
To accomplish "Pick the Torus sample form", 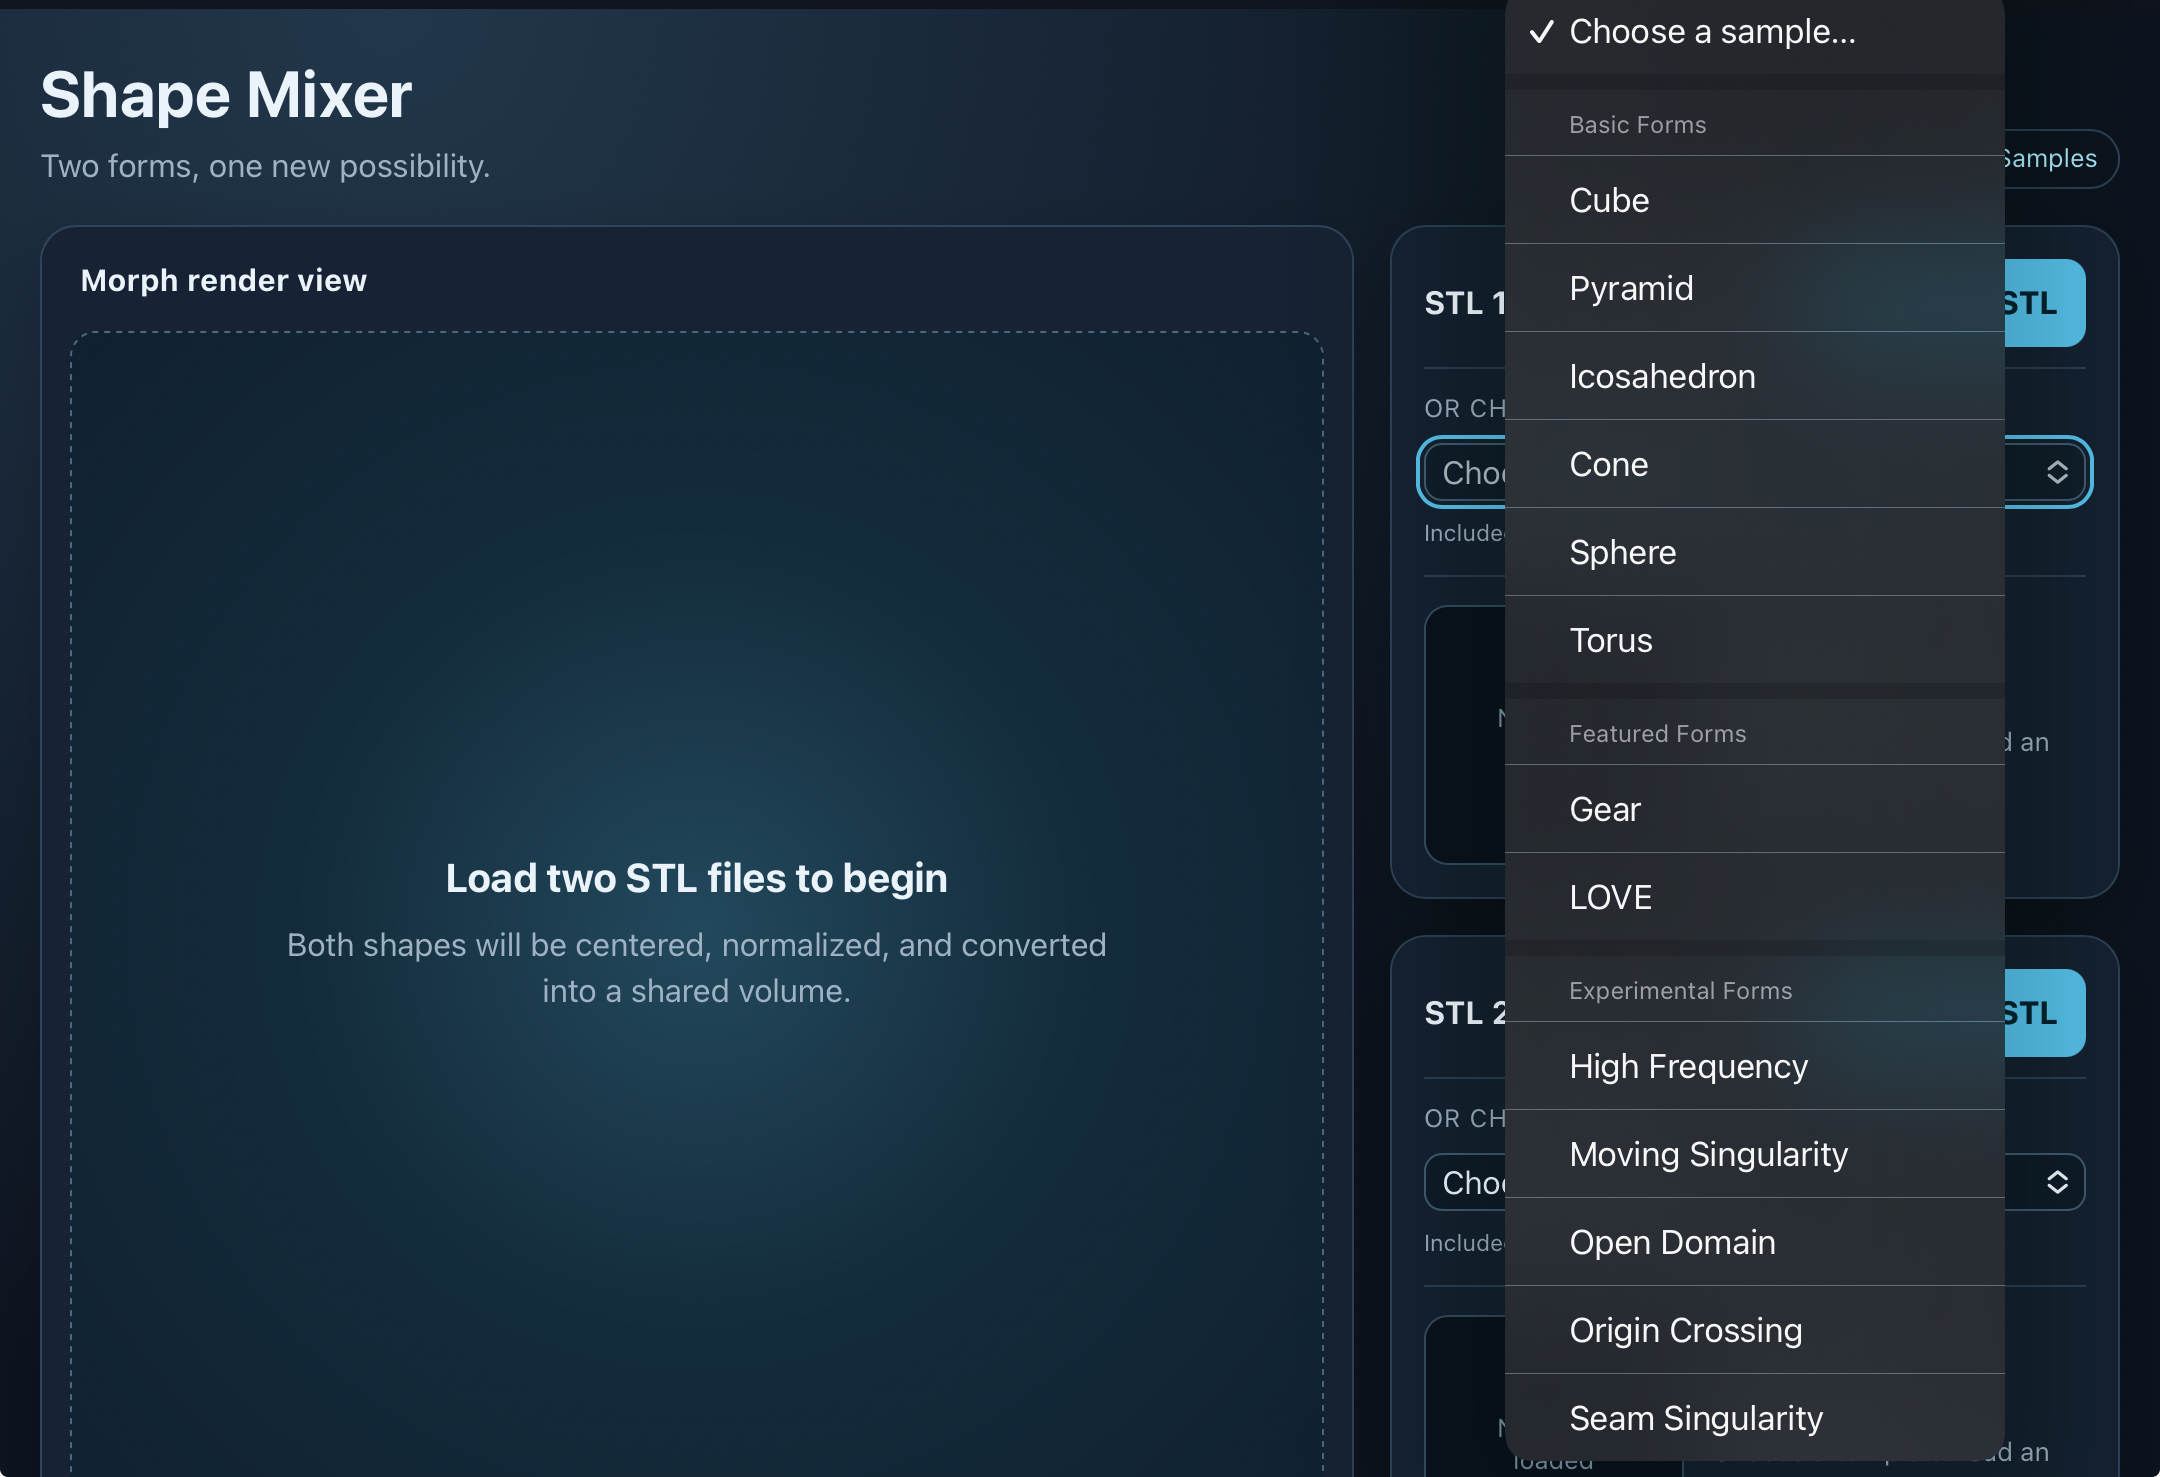I will 1754,640.
